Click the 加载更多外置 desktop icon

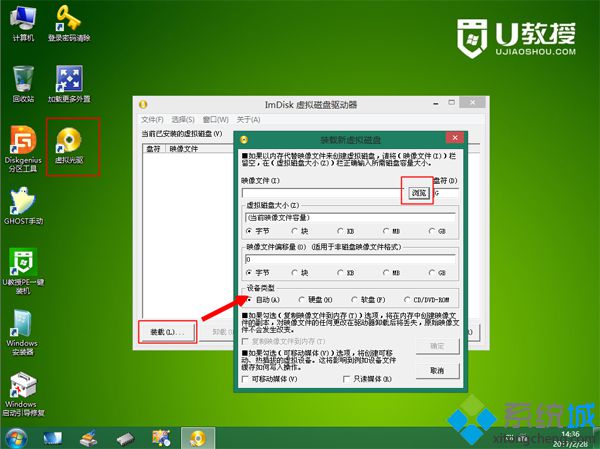(69, 84)
